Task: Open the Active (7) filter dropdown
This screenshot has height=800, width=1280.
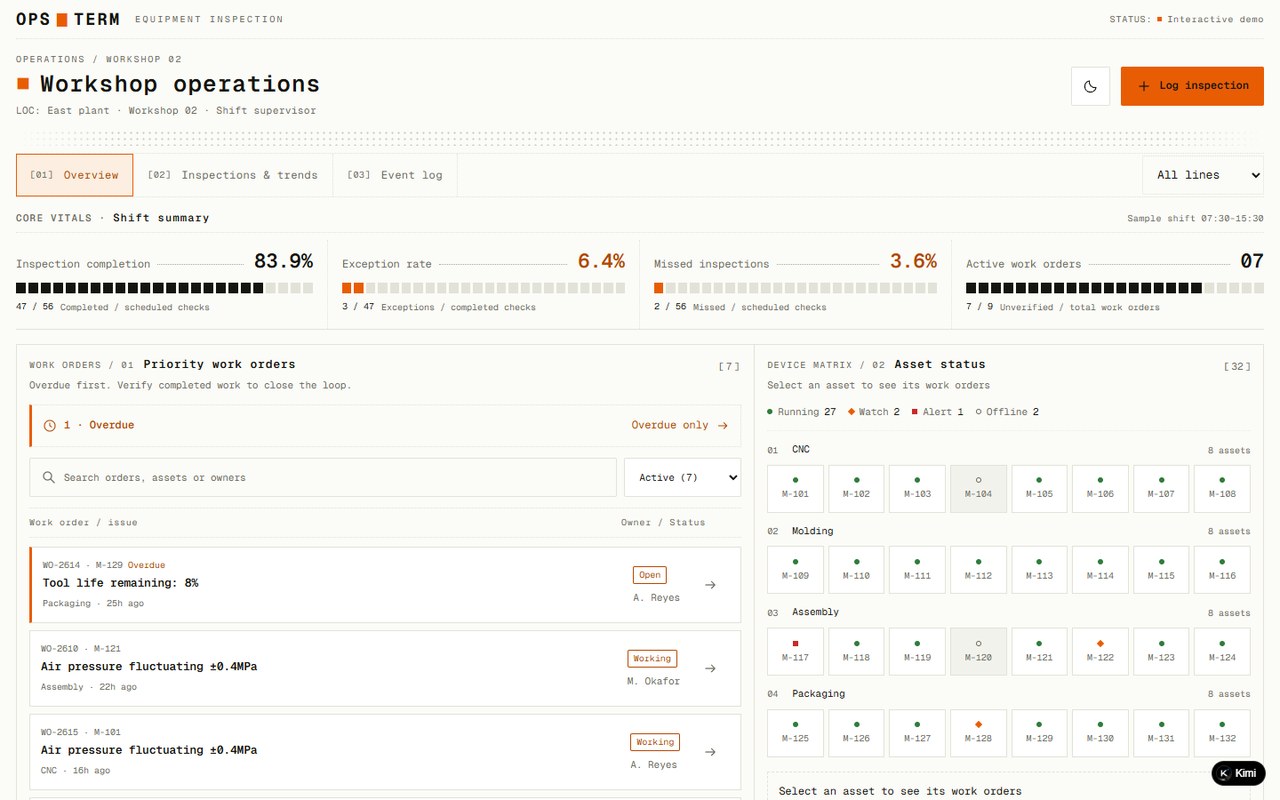Action: click(x=682, y=478)
